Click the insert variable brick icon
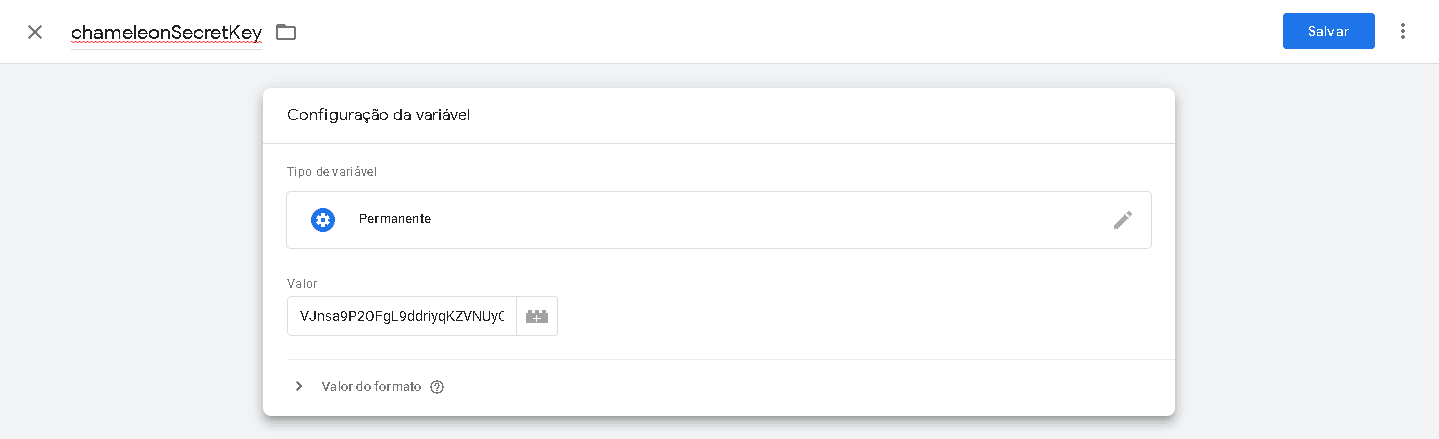This screenshot has height=439, width=1439. pyautogui.click(x=537, y=316)
